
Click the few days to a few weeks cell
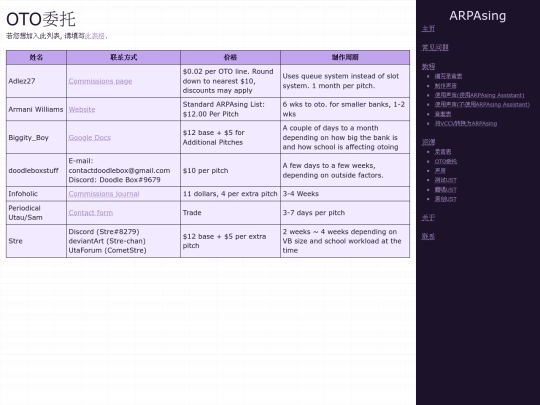[345, 170]
